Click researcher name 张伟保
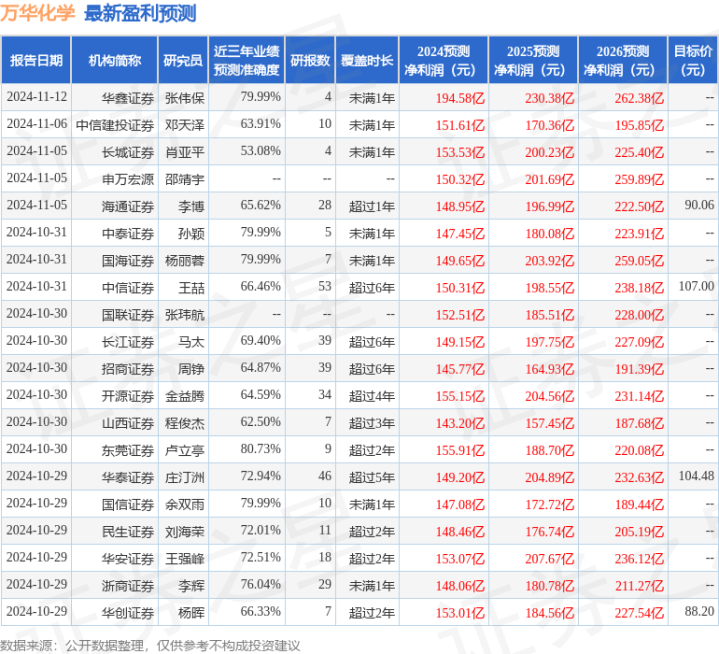The height and width of the screenshot is (654, 719). tap(184, 98)
